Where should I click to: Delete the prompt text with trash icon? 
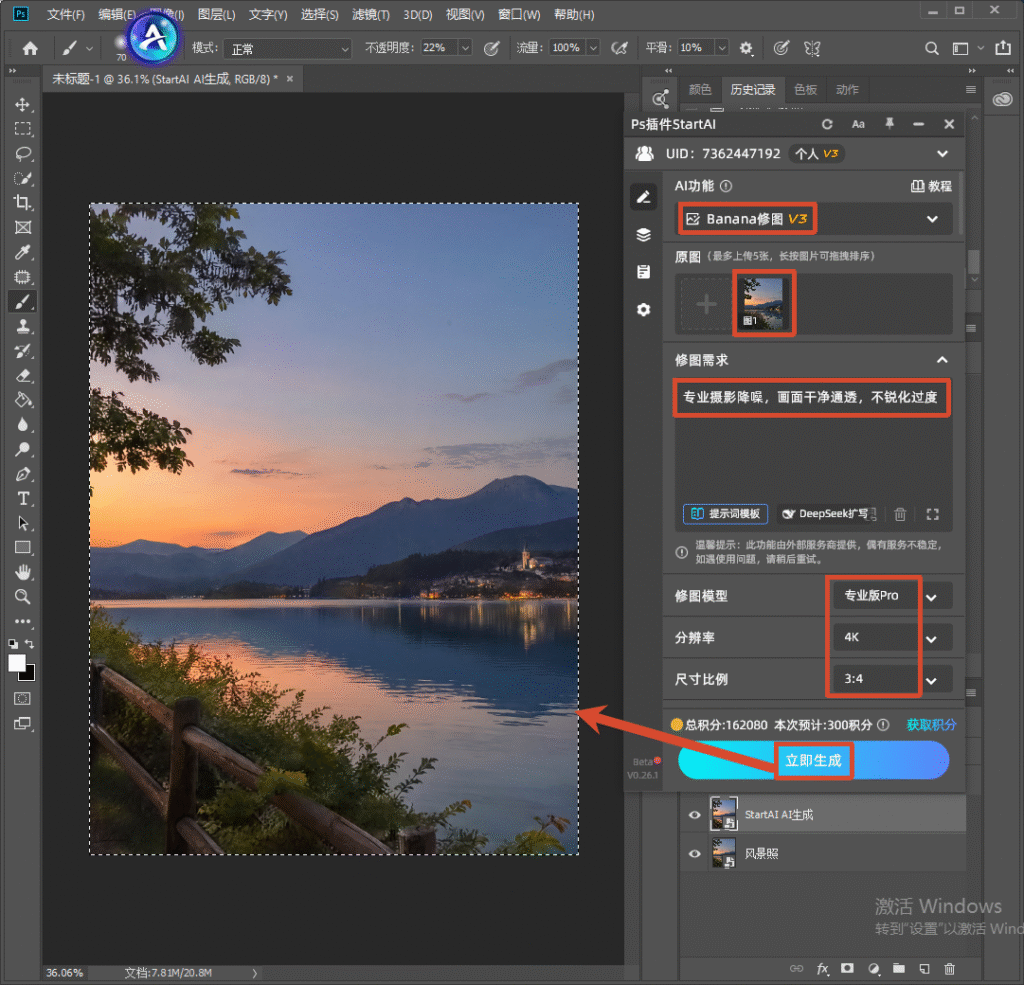click(900, 514)
